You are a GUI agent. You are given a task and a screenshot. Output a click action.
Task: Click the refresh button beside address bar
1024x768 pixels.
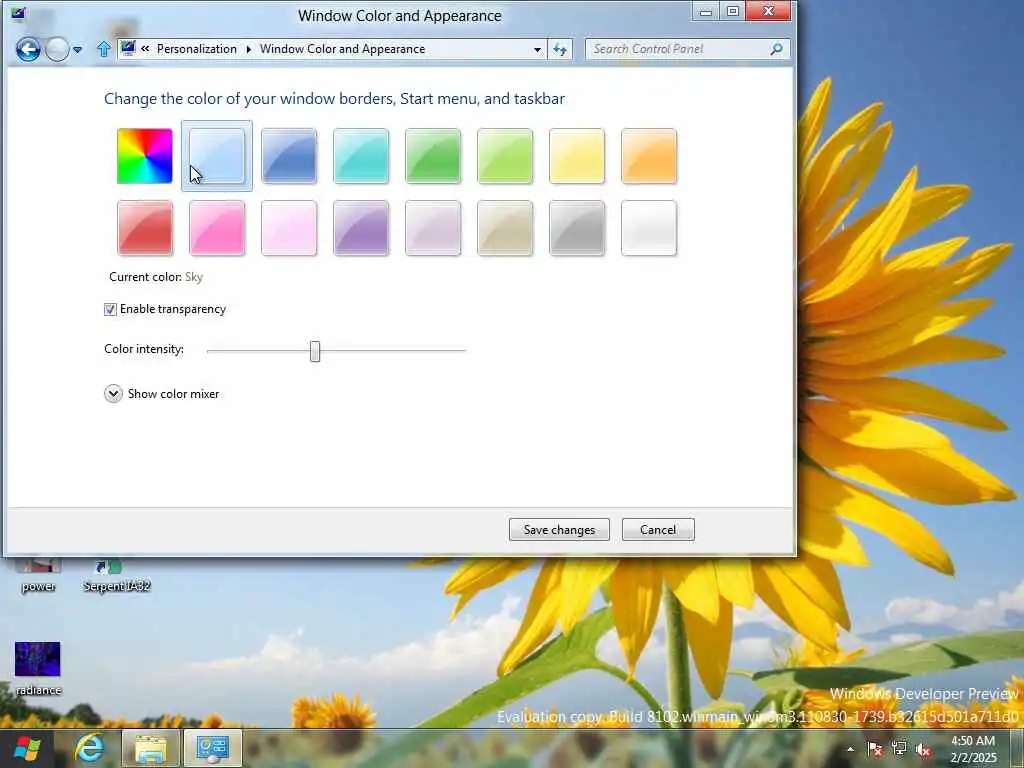560,50
